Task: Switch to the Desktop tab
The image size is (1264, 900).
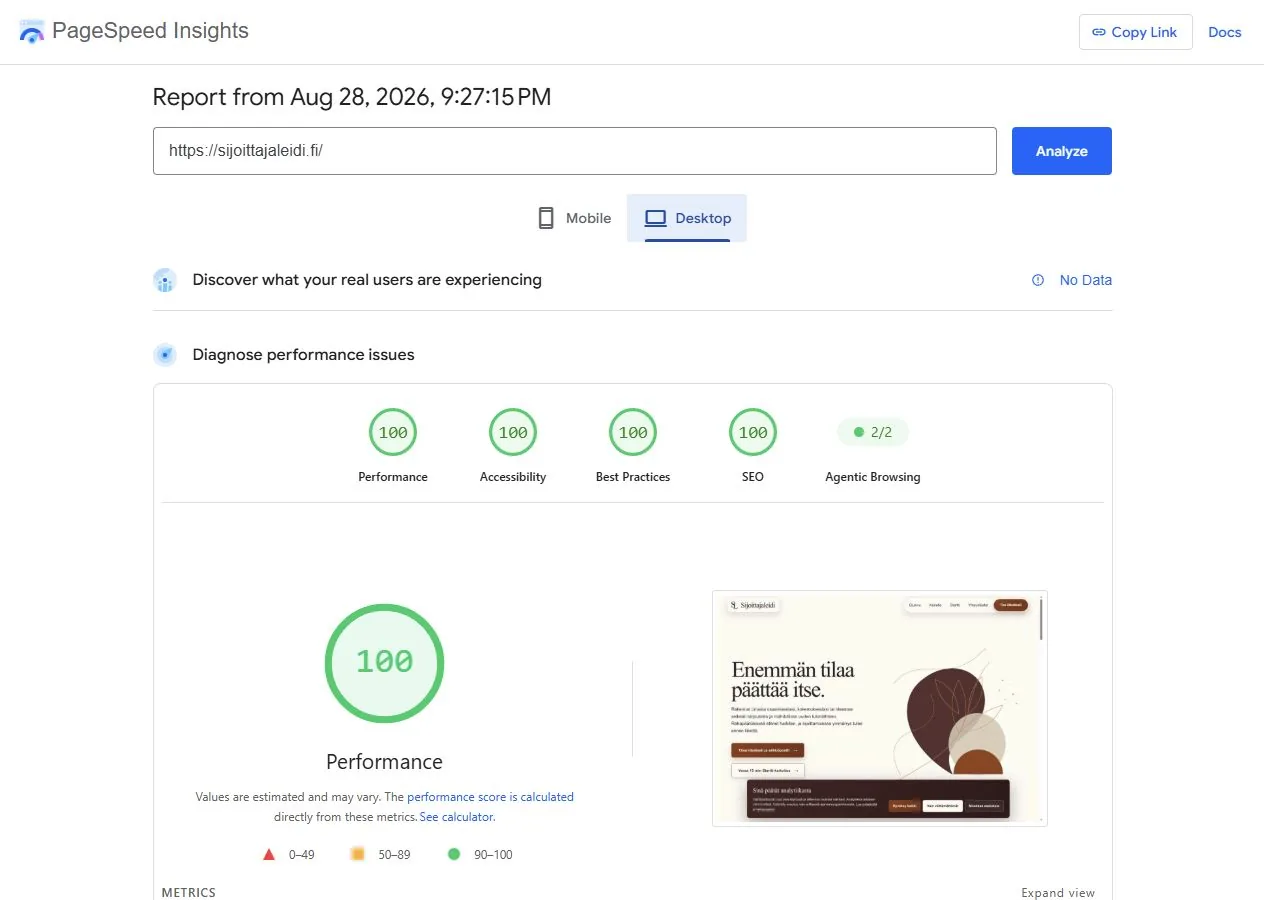Action: pos(687,218)
